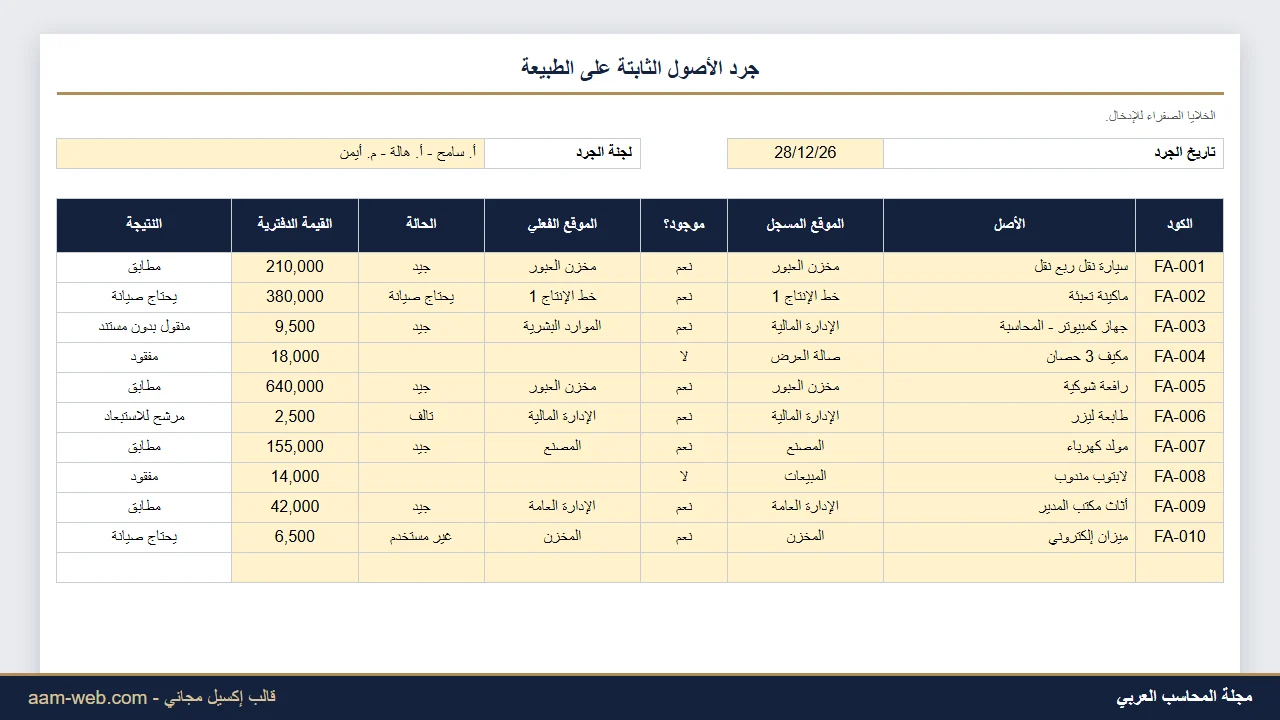The height and width of the screenshot is (720, 1280).
Task: Select registered location صالة العرض
Action: point(805,357)
